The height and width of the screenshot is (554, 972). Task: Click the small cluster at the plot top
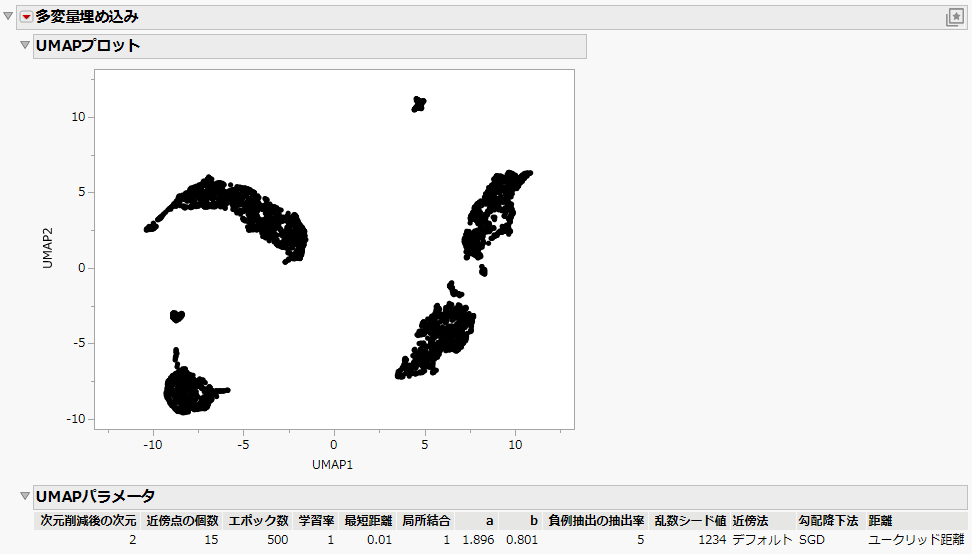[419, 103]
